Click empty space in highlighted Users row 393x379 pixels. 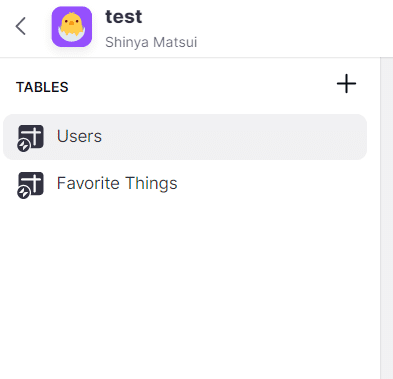pos(233,137)
